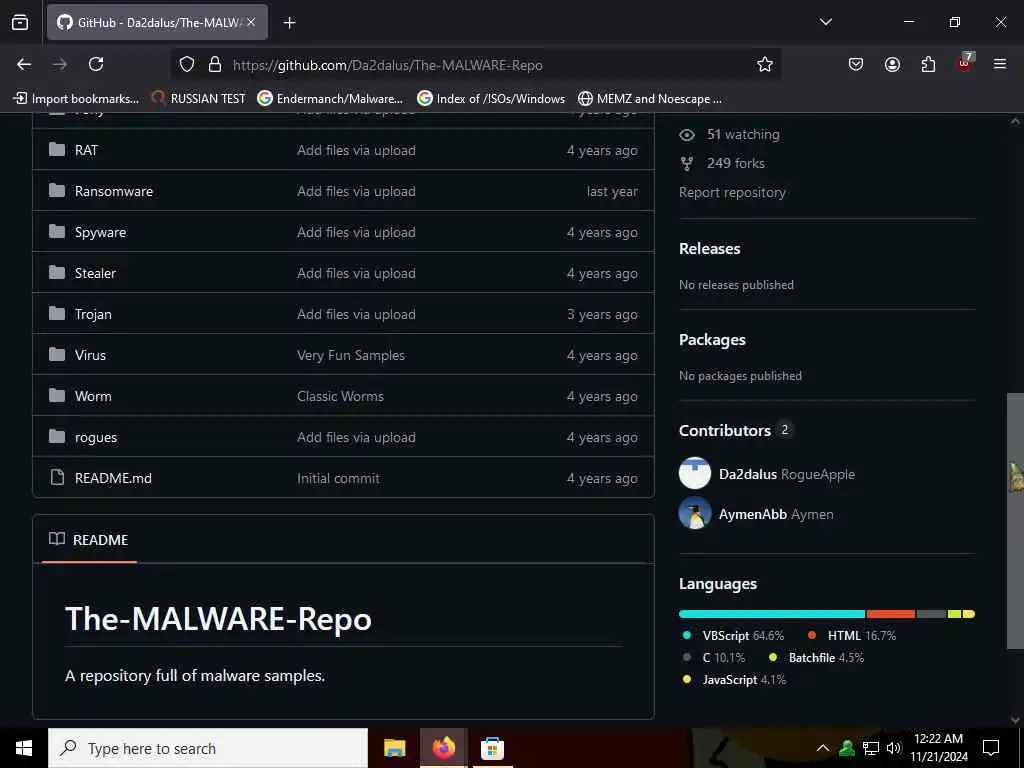
Task: Open the Ransomware folder
Action: [114, 191]
